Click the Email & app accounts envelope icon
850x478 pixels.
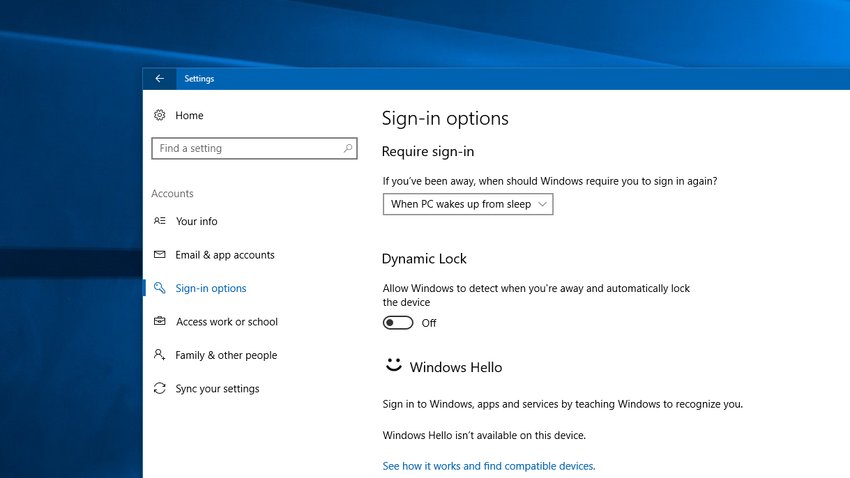[159, 254]
